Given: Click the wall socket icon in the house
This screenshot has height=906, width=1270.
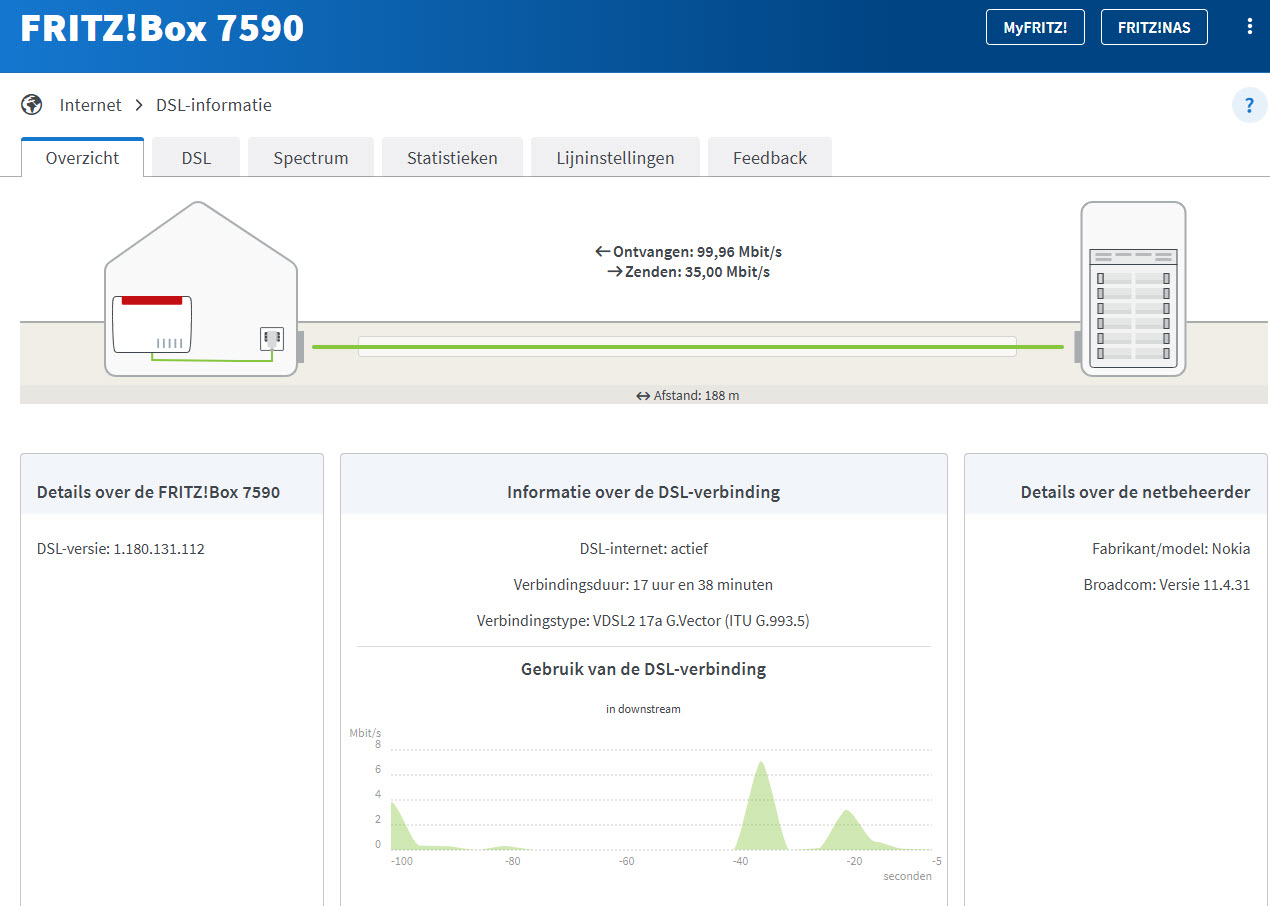Looking at the screenshot, I should click(271, 338).
